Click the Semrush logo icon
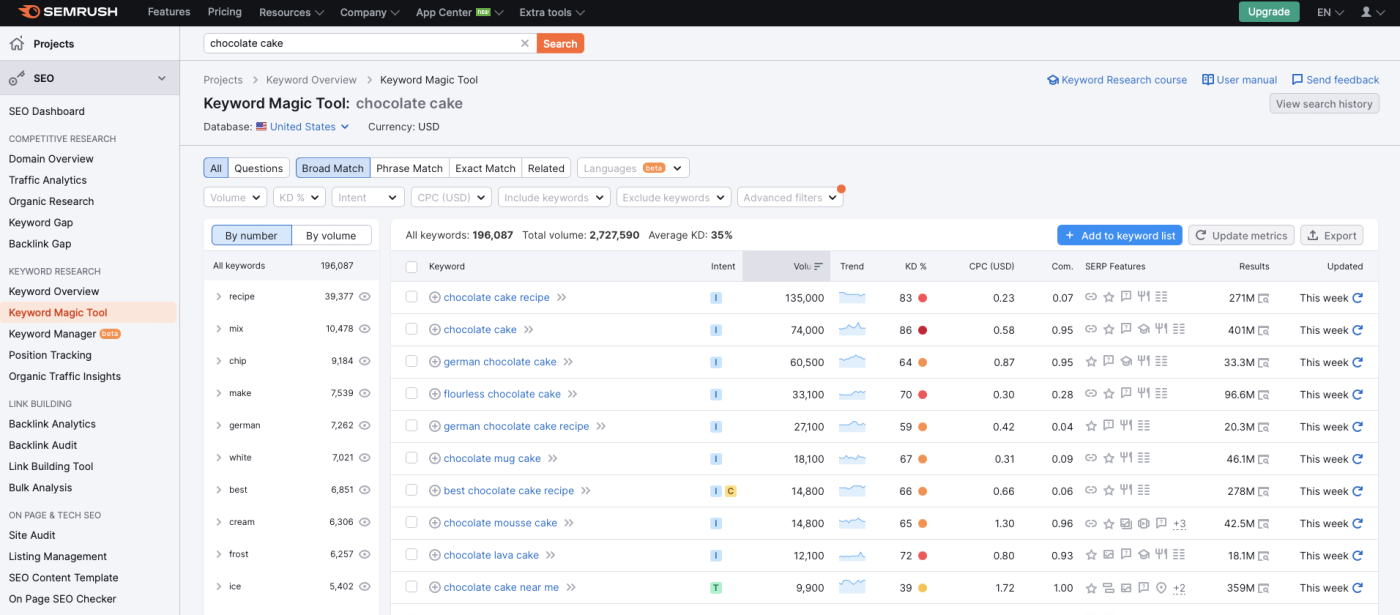The width and height of the screenshot is (1400, 615). pyautogui.click(x=29, y=12)
